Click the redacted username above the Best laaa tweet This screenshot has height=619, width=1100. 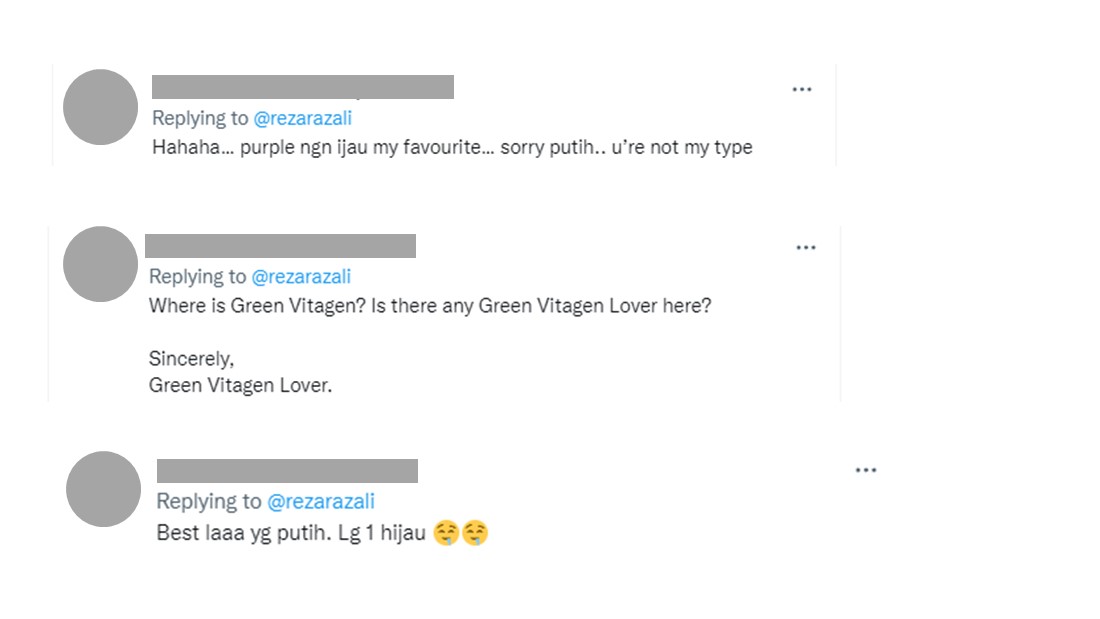pyautogui.click(x=287, y=471)
